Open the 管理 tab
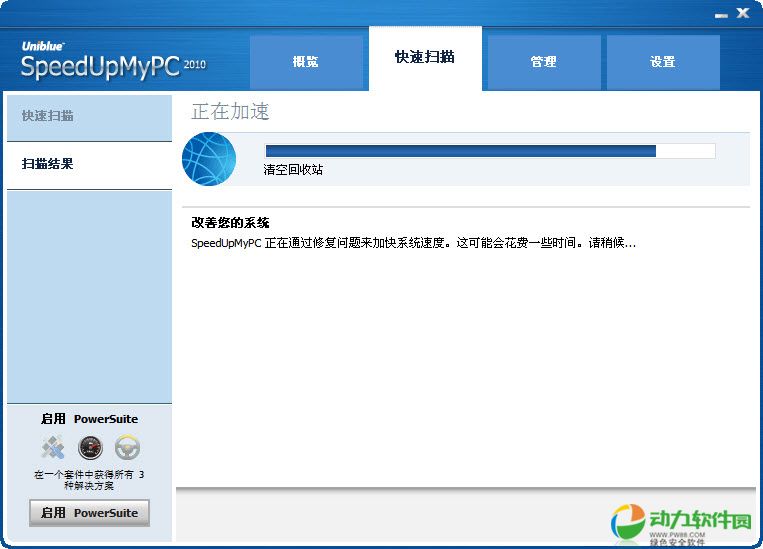The image size is (763, 549). pyautogui.click(x=544, y=62)
